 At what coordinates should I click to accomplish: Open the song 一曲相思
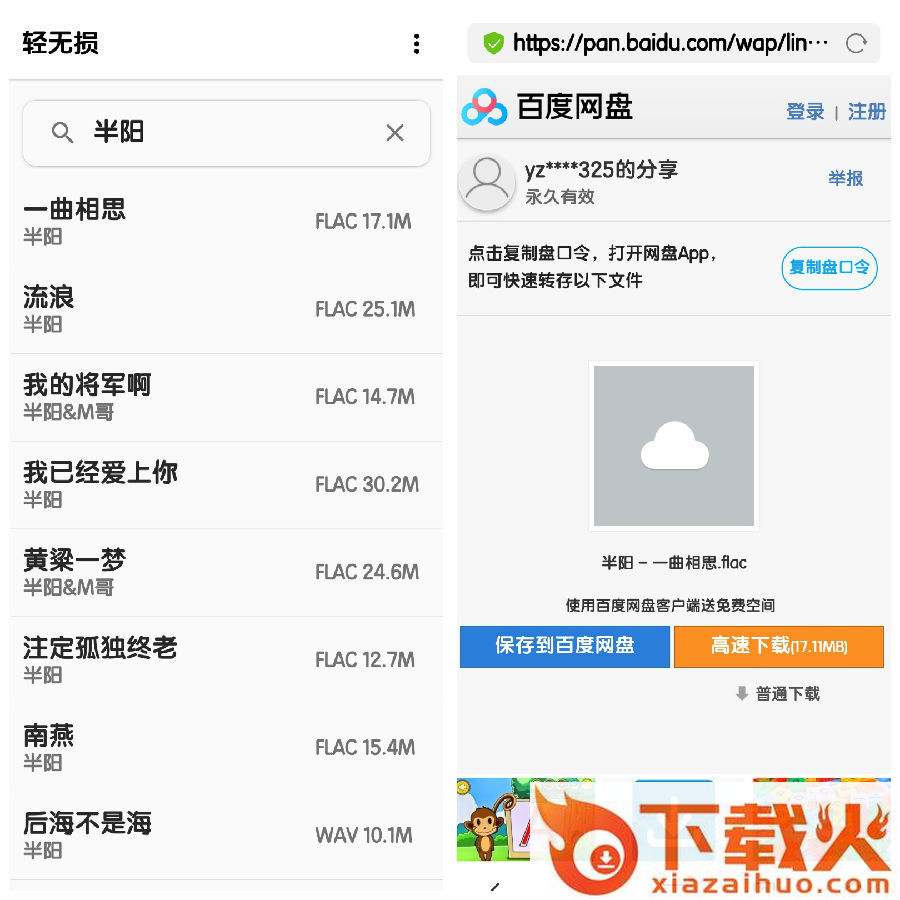226,222
